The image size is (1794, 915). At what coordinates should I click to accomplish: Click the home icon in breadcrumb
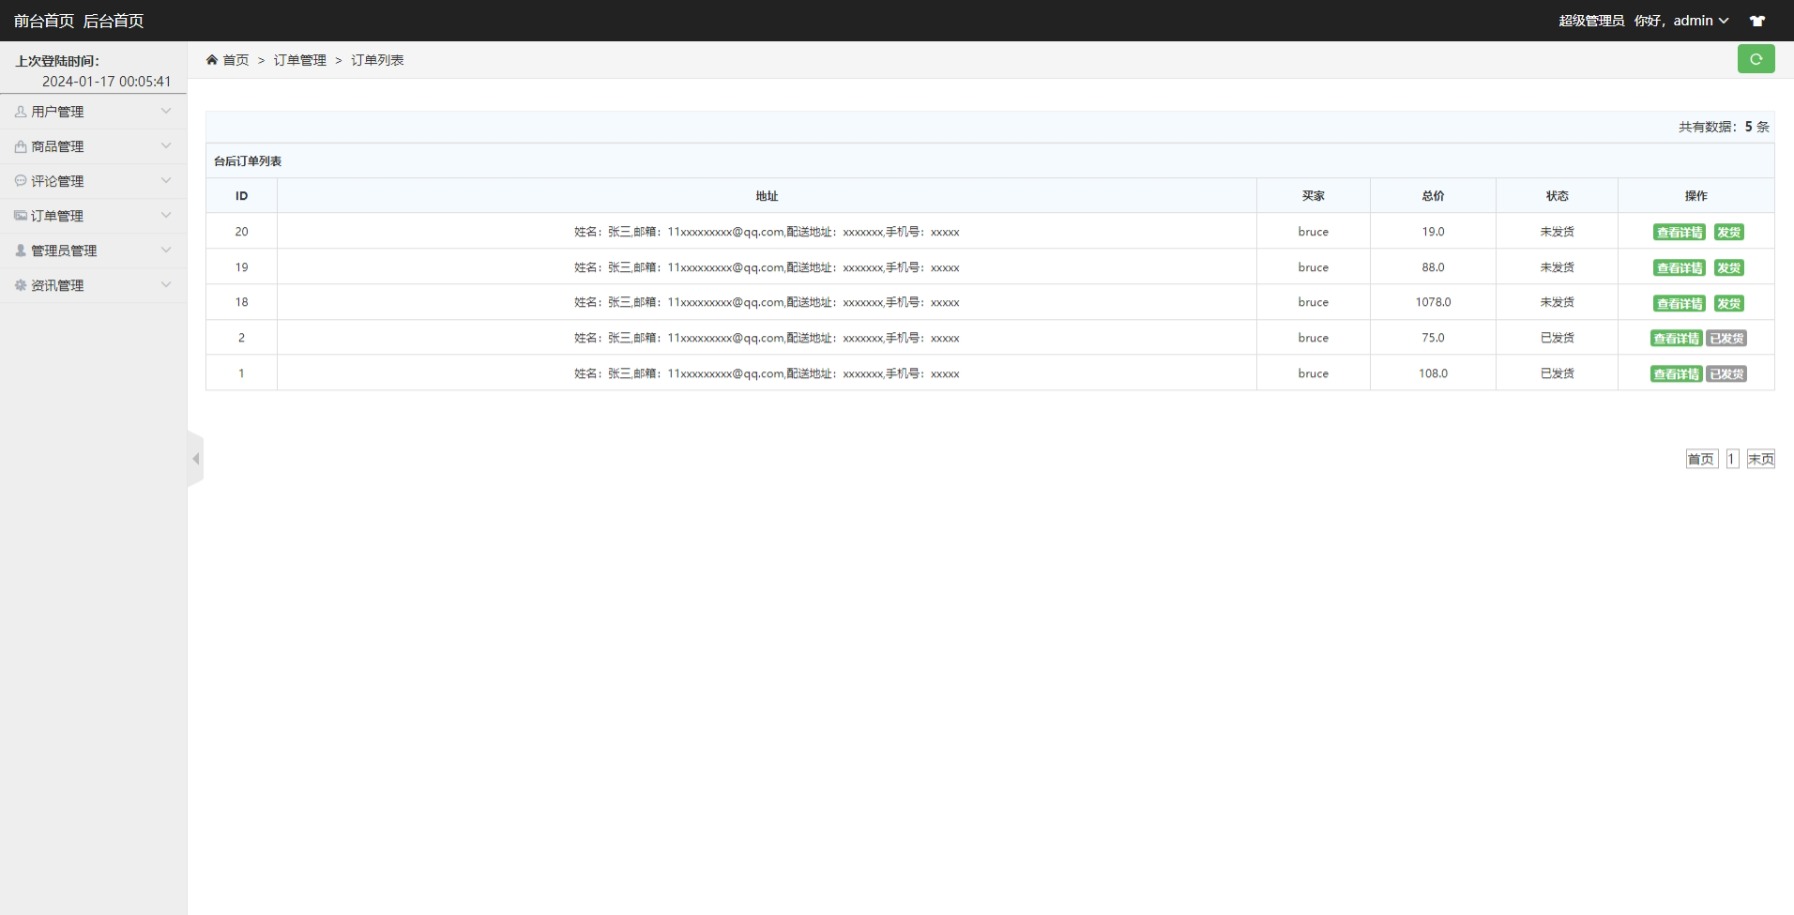click(212, 60)
